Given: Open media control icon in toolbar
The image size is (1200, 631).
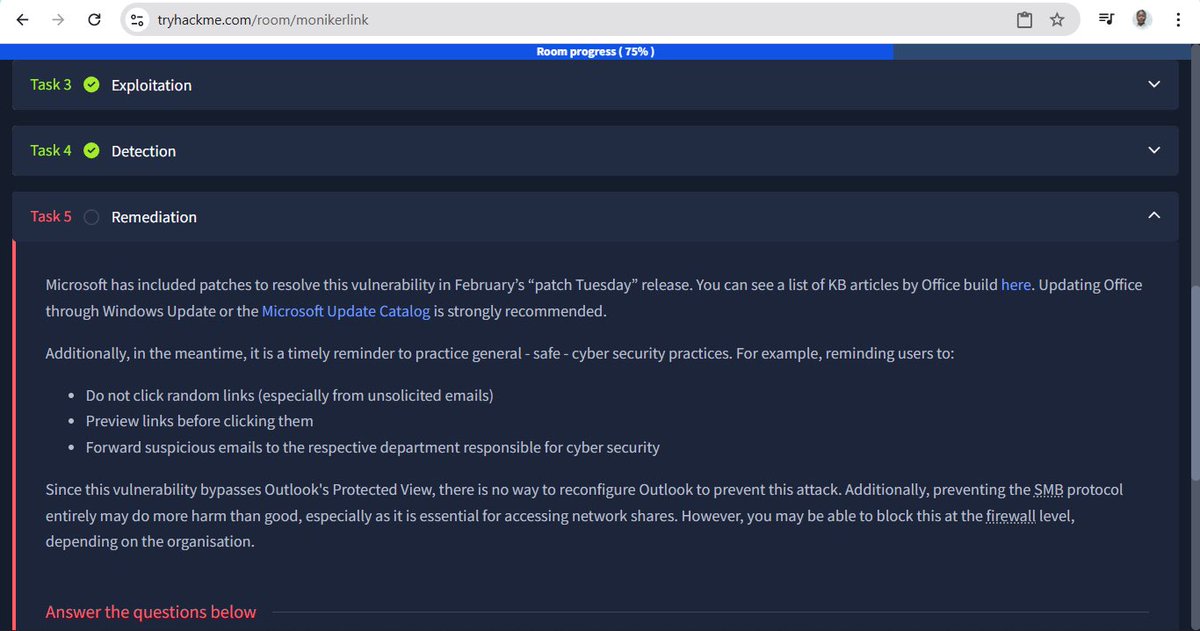Looking at the screenshot, I should [1107, 19].
